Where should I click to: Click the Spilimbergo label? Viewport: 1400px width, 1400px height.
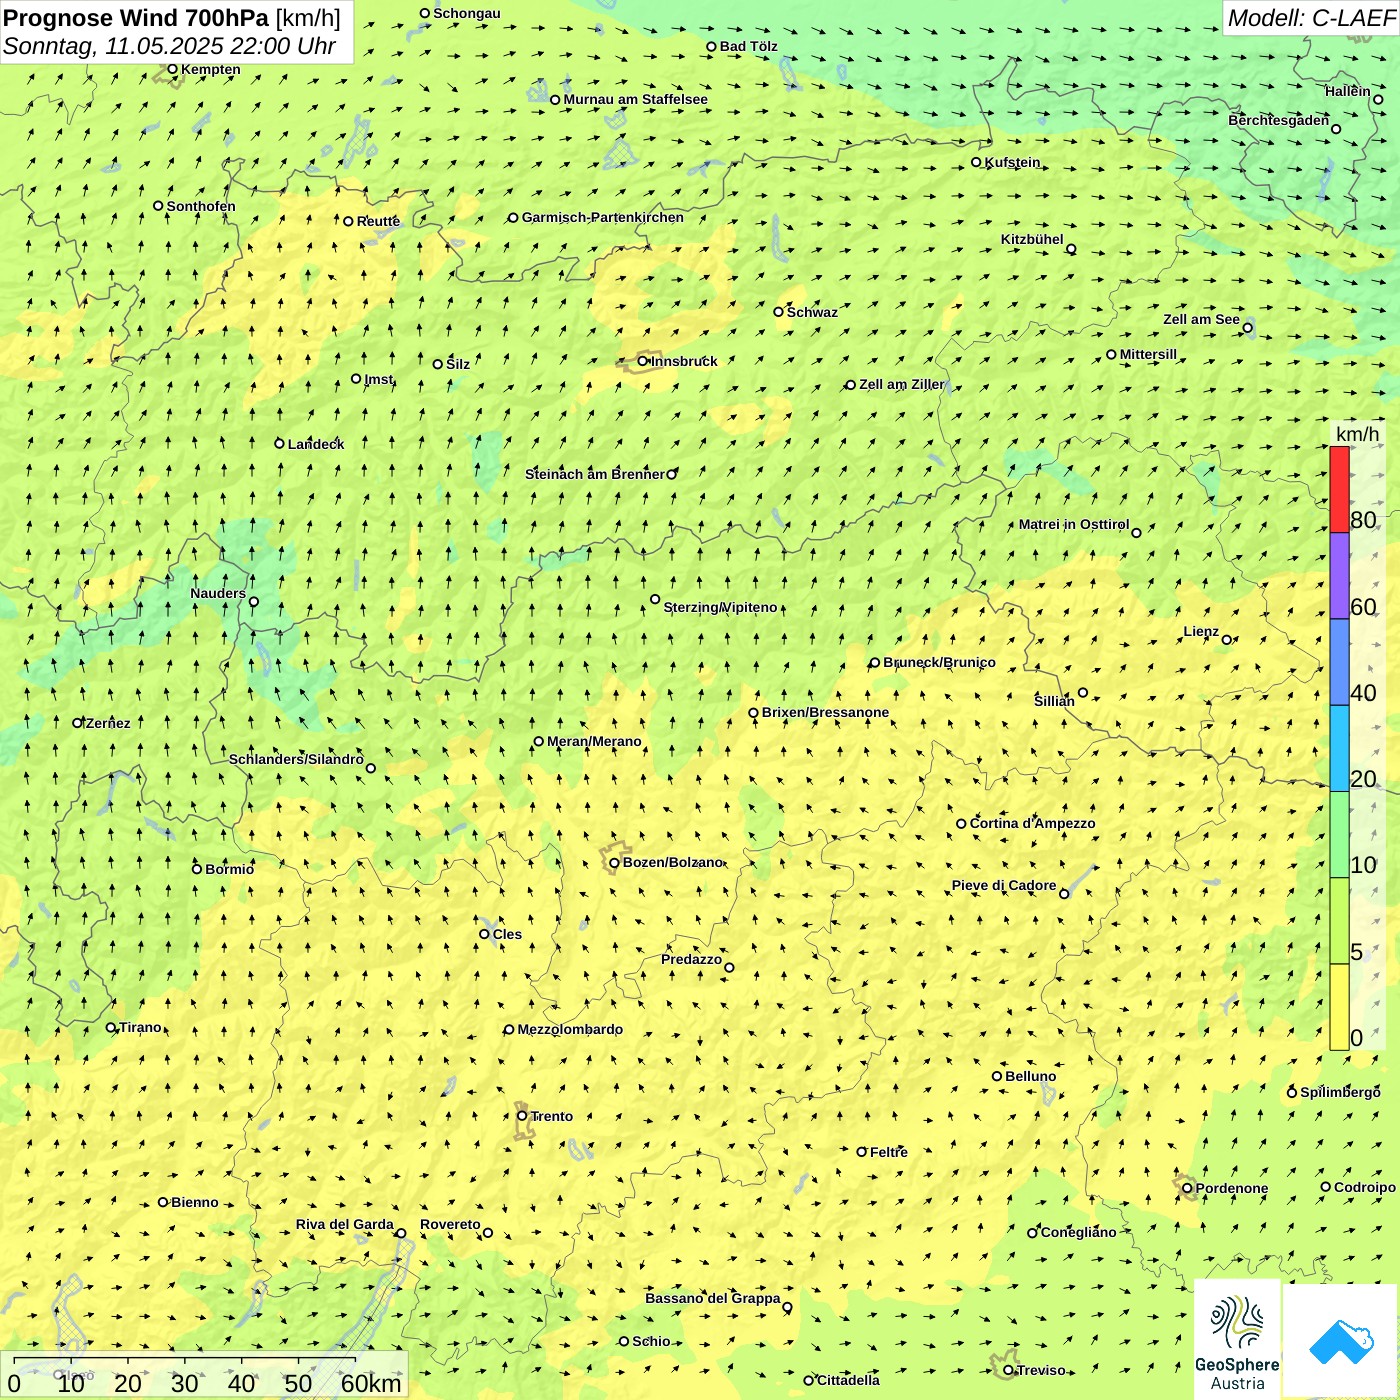(1340, 1092)
